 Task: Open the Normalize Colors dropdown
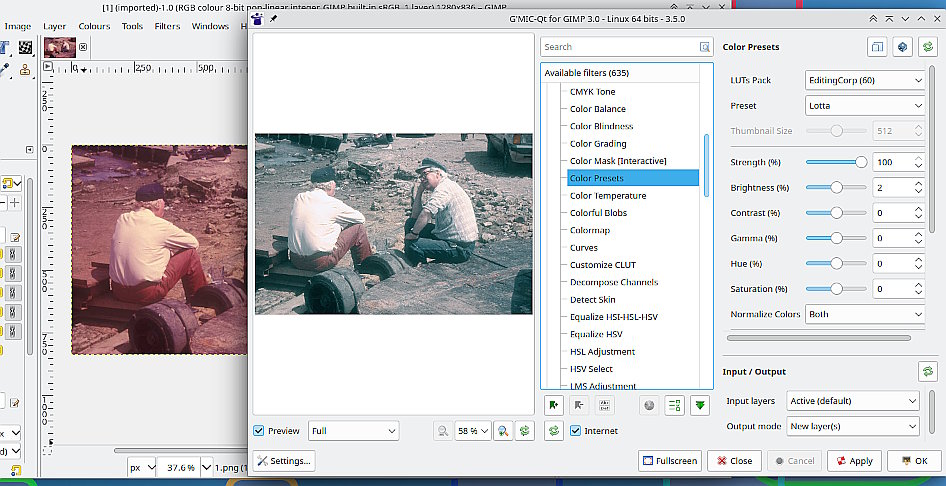pyautogui.click(x=864, y=314)
